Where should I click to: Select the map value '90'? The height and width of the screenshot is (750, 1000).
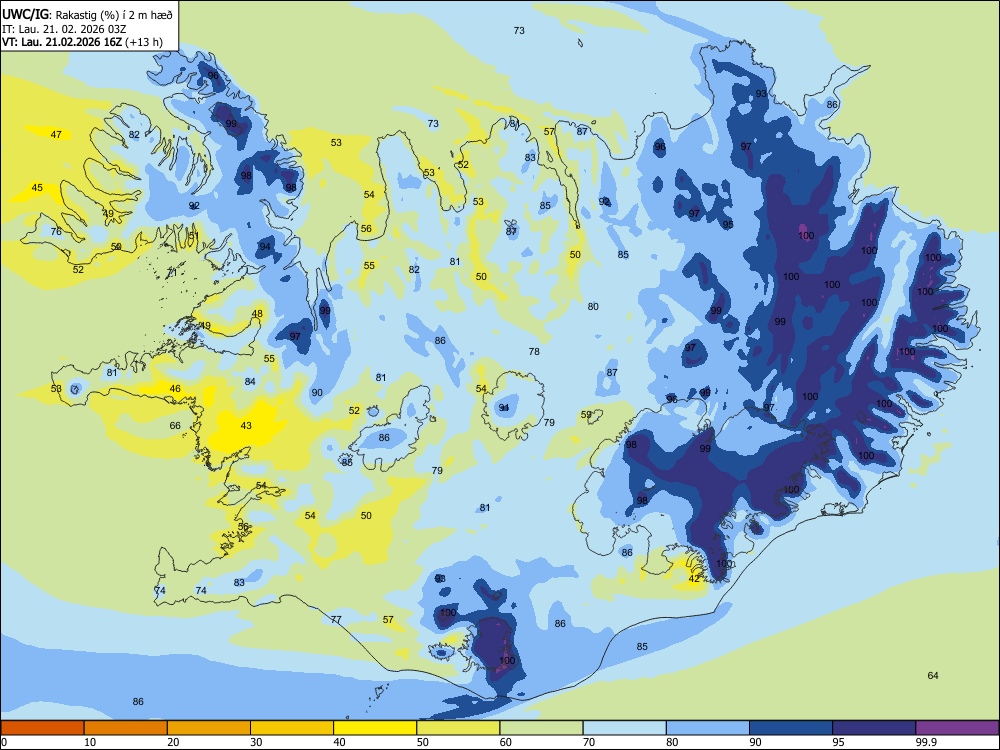(317, 393)
